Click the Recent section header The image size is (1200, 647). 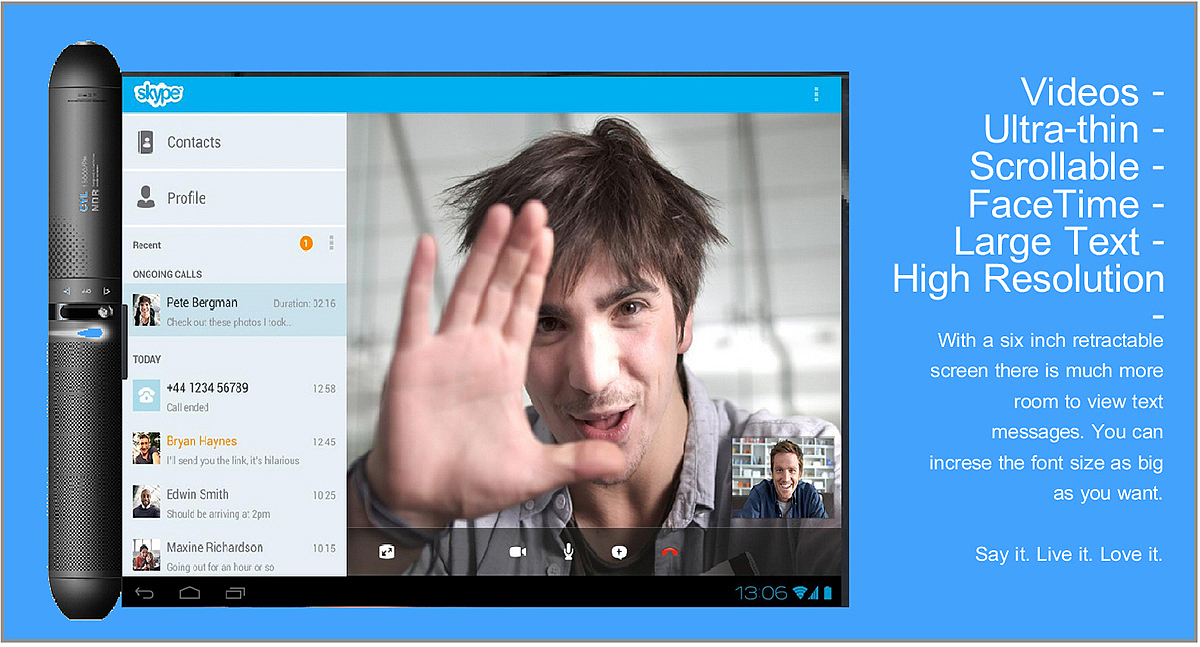tap(147, 245)
